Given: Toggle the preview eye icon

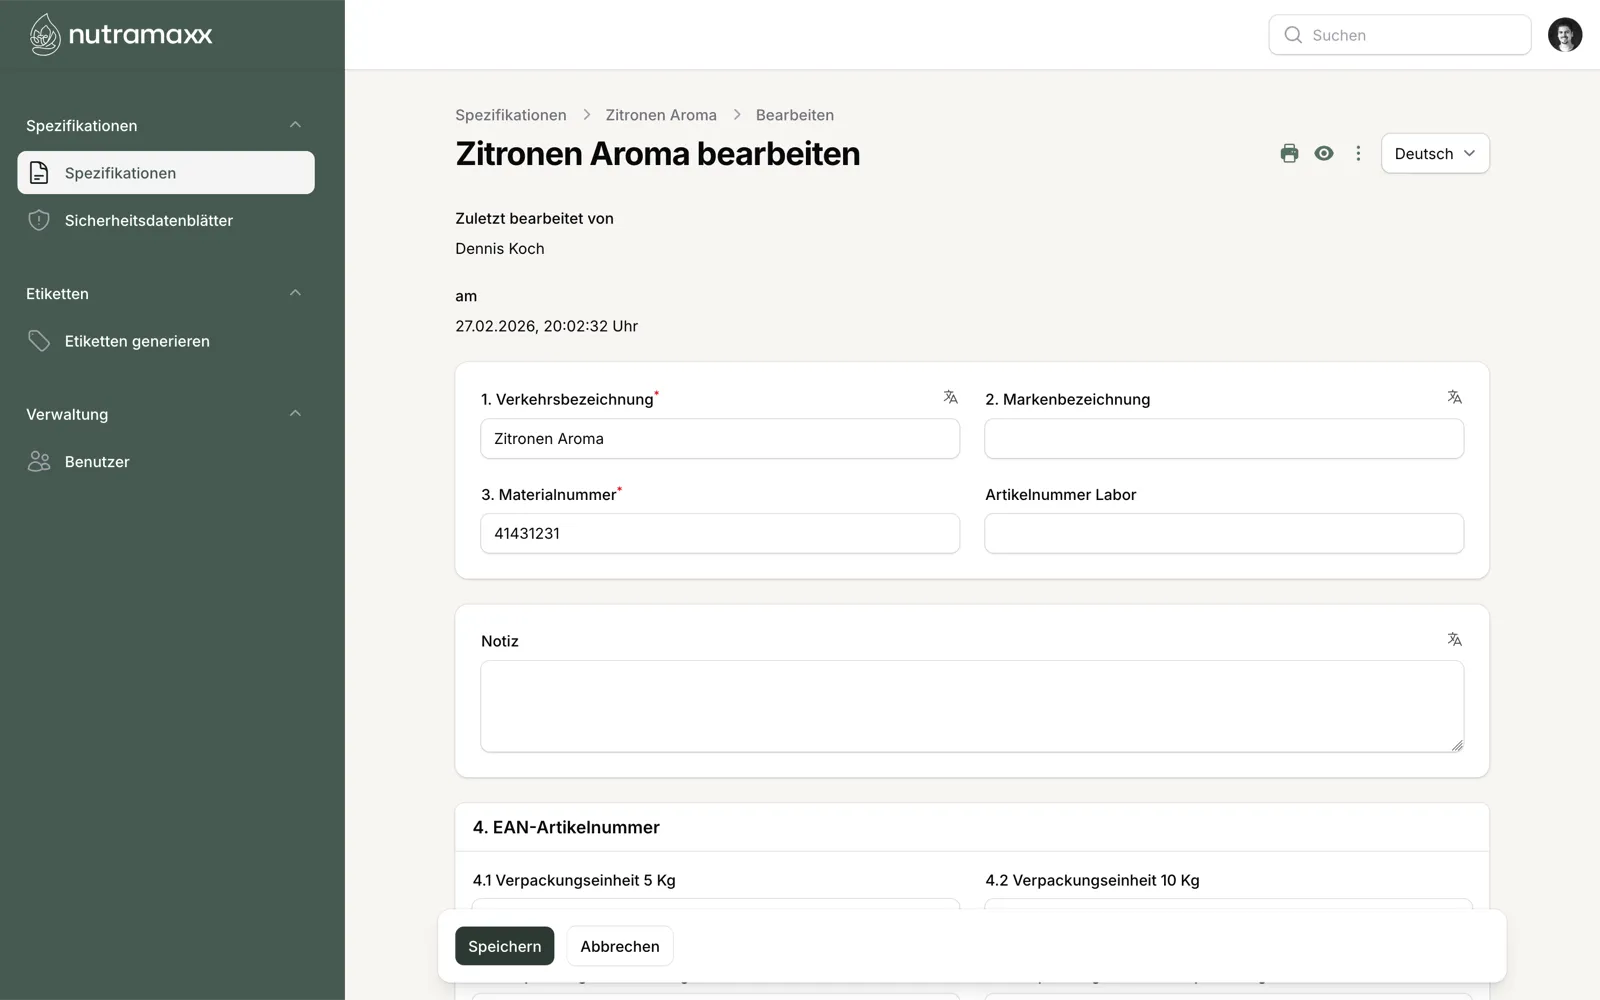Looking at the screenshot, I should click(x=1324, y=153).
